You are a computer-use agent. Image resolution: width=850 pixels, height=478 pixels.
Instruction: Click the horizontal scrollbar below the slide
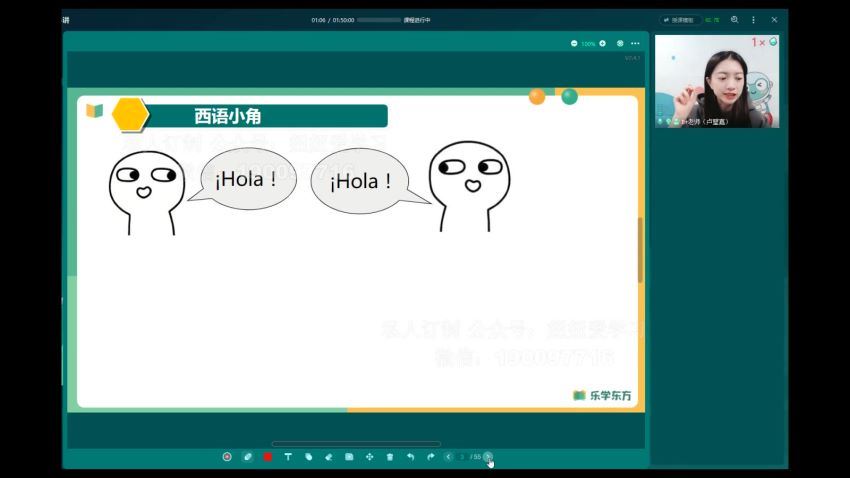click(x=356, y=444)
